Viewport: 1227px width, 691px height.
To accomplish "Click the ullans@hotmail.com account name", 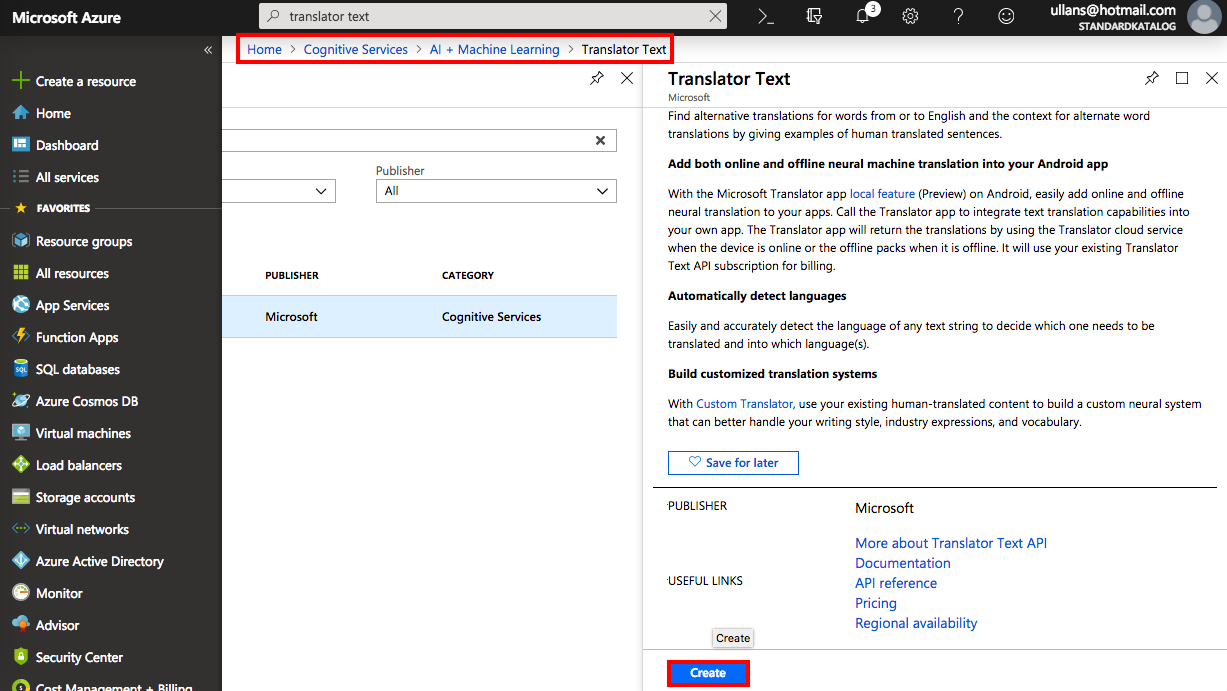I will (x=1113, y=10).
